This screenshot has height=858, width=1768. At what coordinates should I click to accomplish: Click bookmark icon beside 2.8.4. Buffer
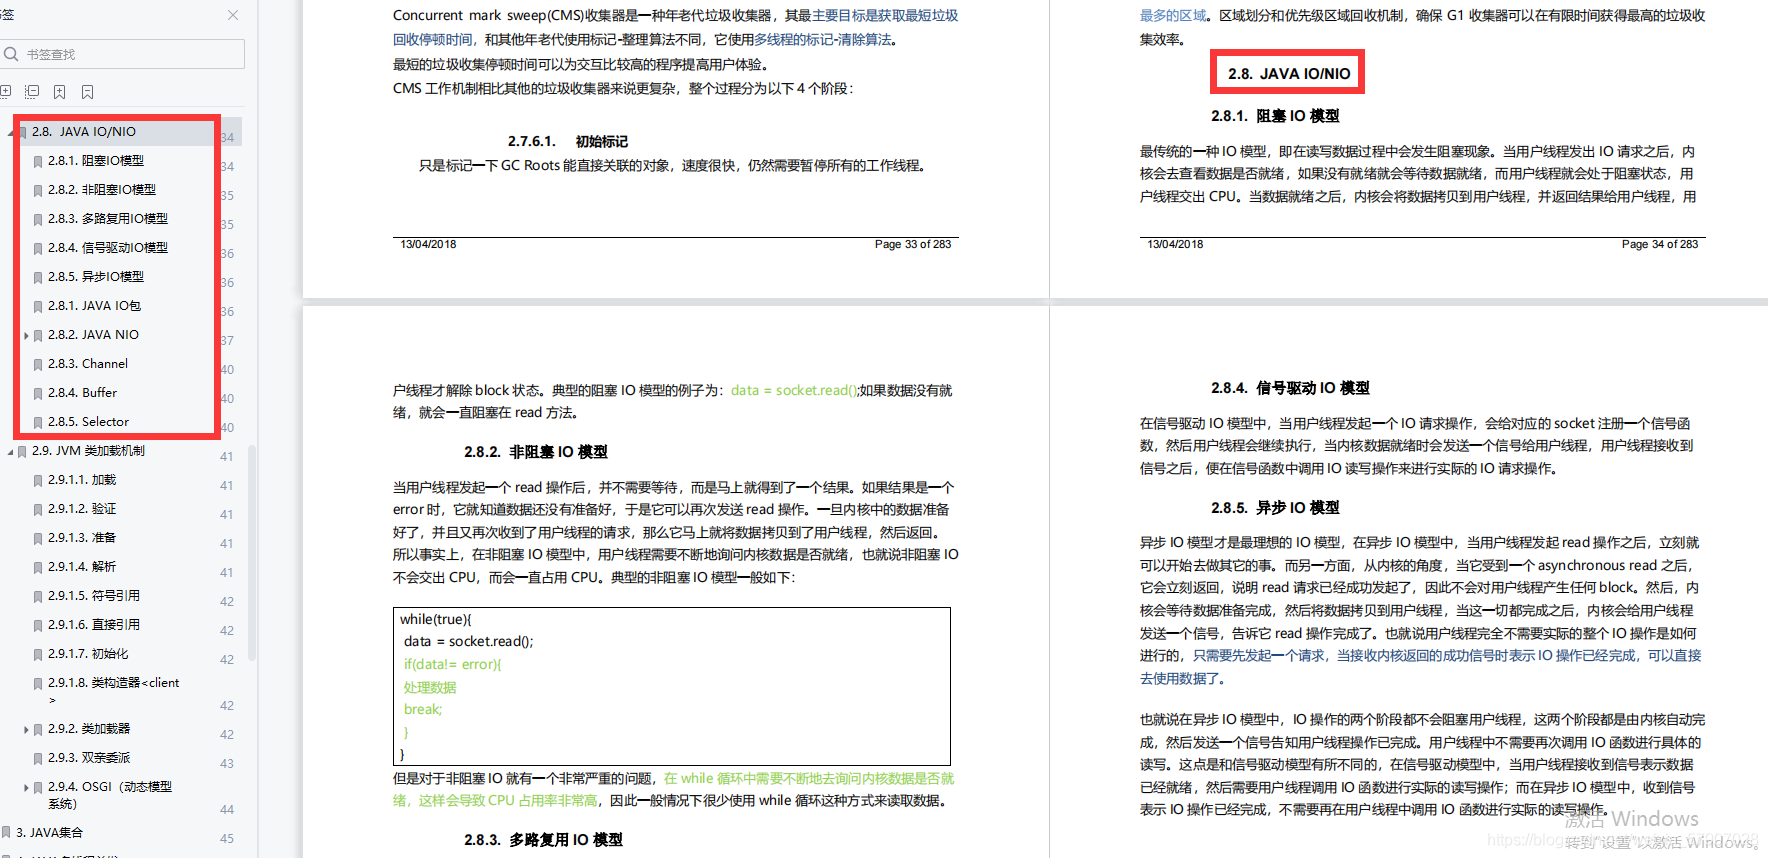point(38,393)
